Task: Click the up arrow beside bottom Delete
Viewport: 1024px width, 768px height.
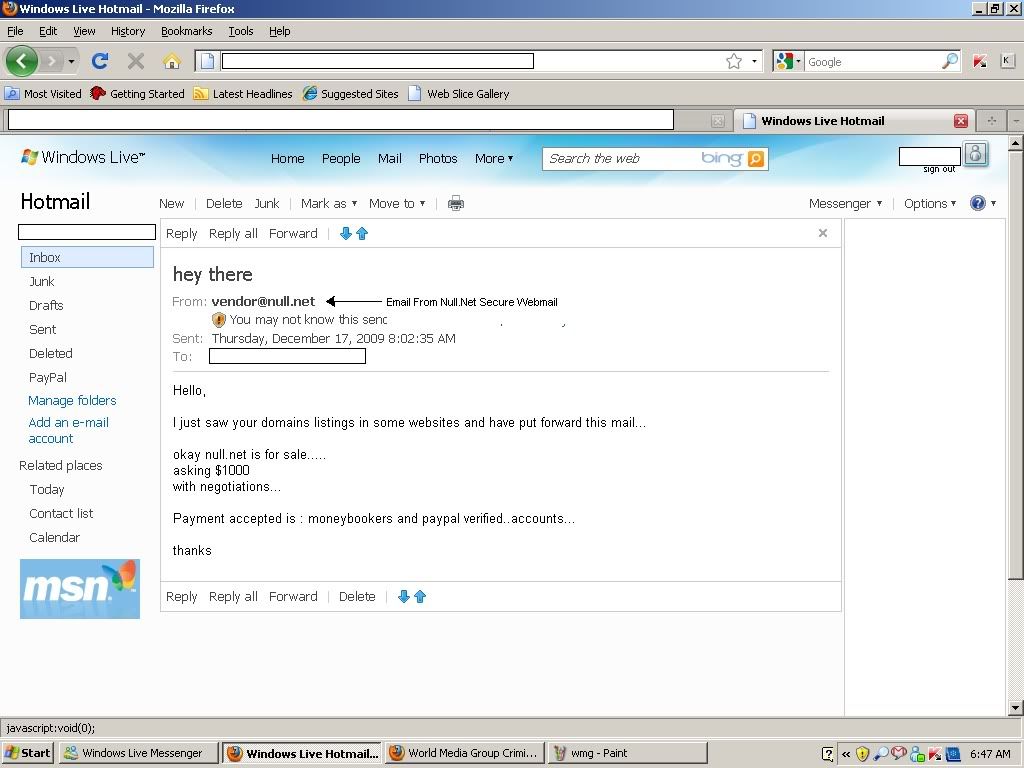Action: [420, 596]
